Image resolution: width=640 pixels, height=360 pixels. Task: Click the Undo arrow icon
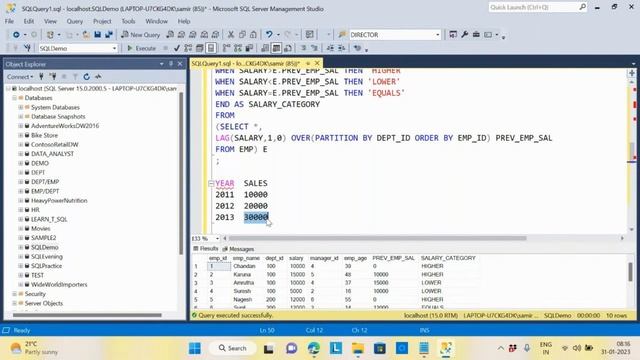coord(269,35)
